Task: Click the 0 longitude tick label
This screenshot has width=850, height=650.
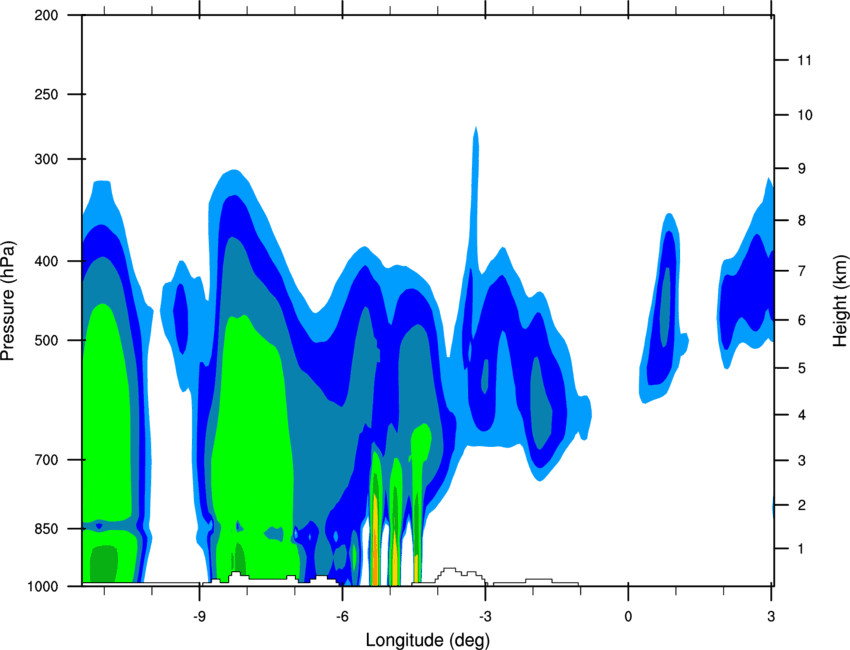Action: pos(628,616)
